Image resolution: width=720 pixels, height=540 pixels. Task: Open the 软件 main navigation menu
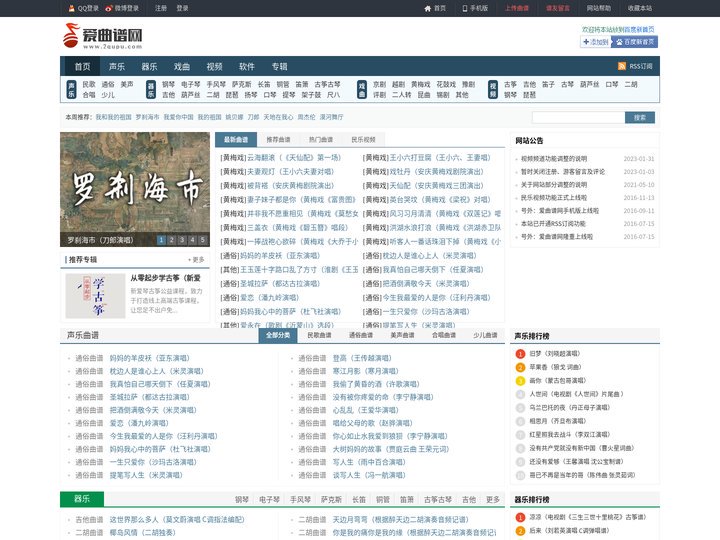click(x=247, y=67)
